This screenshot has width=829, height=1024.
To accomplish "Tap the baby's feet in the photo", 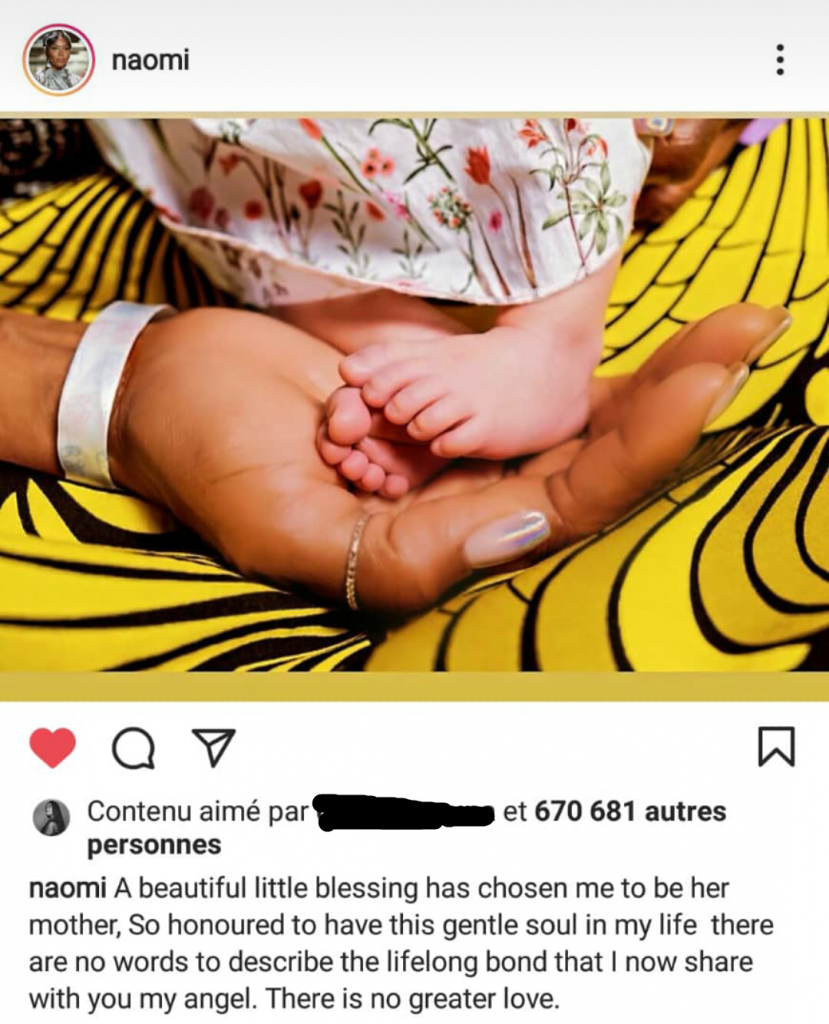I will 451,411.
